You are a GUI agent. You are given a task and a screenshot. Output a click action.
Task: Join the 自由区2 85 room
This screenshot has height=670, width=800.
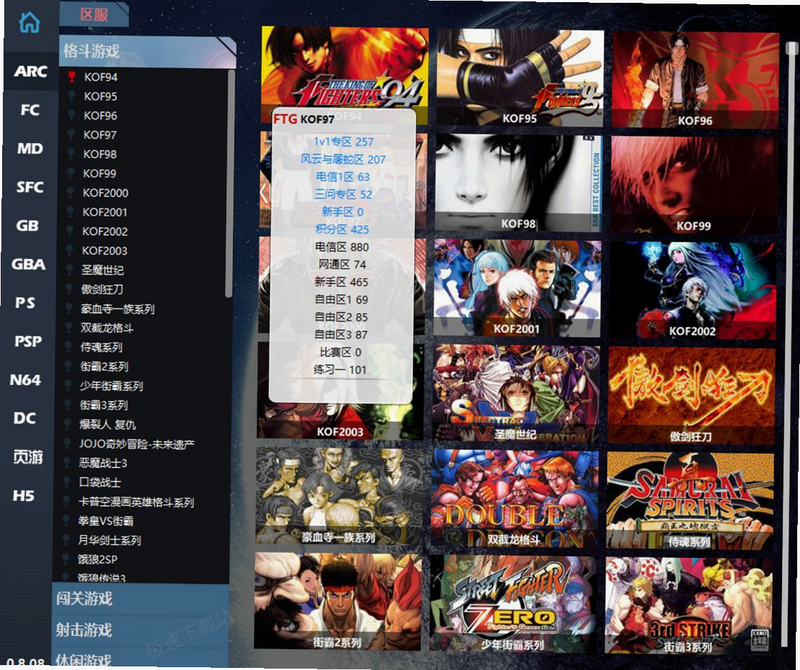pos(341,317)
